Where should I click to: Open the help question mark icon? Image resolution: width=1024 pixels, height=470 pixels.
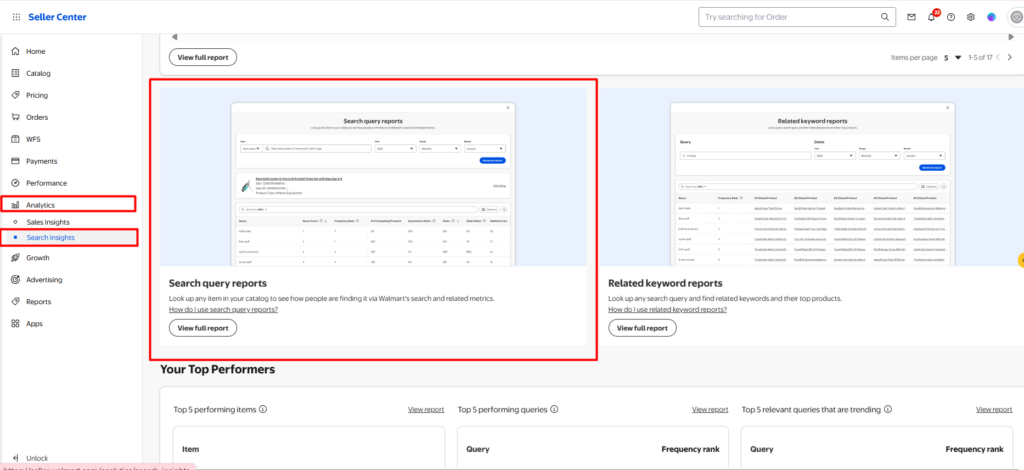[x=951, y=17]
